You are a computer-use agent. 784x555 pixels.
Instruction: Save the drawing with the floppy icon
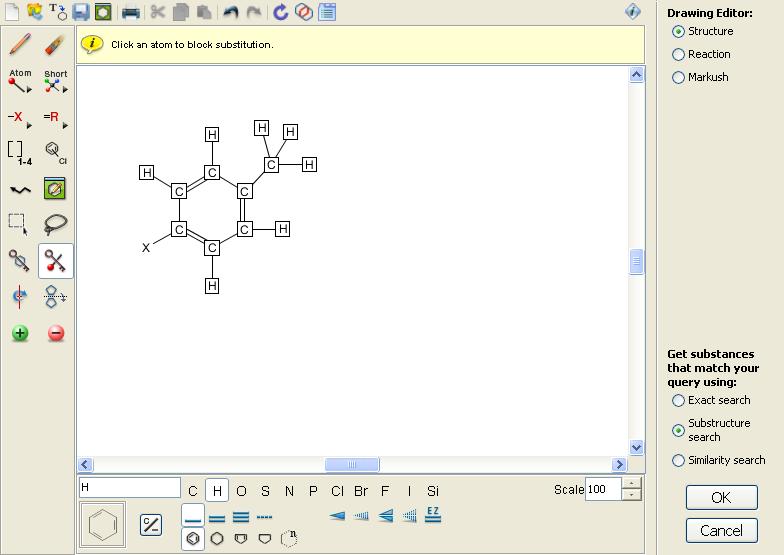tap(80, 12)
